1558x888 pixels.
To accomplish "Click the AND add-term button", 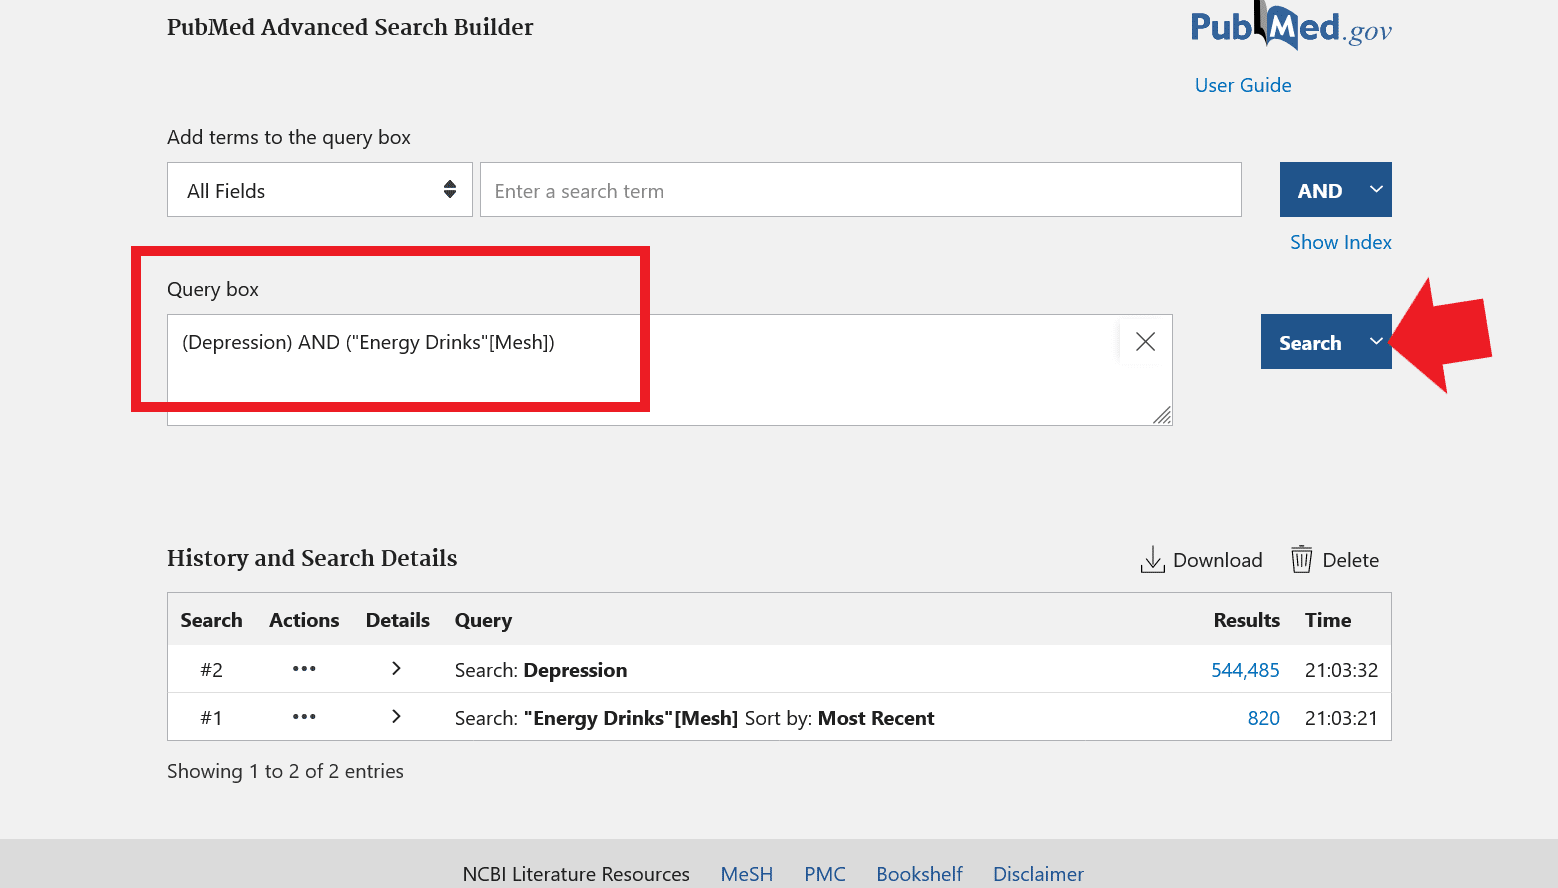I will tap(1320, 190).
